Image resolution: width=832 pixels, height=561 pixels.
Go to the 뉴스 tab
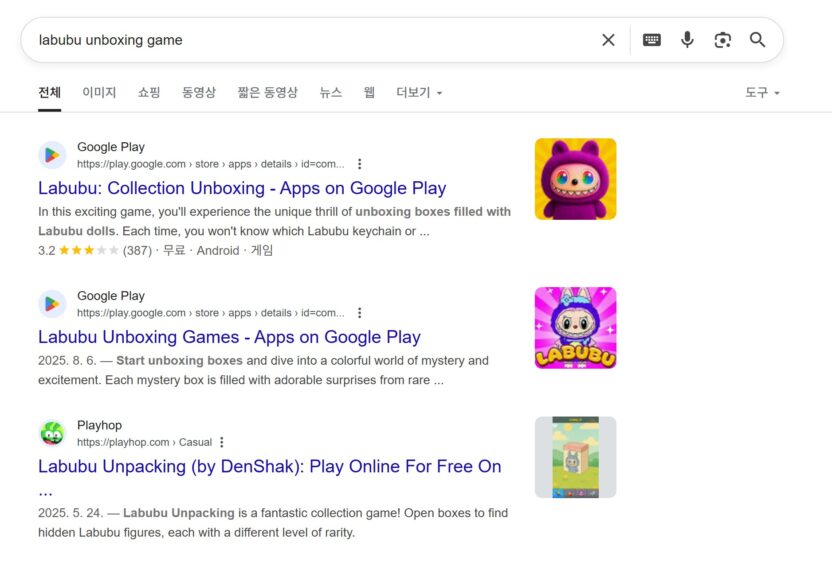coord(331,93)
